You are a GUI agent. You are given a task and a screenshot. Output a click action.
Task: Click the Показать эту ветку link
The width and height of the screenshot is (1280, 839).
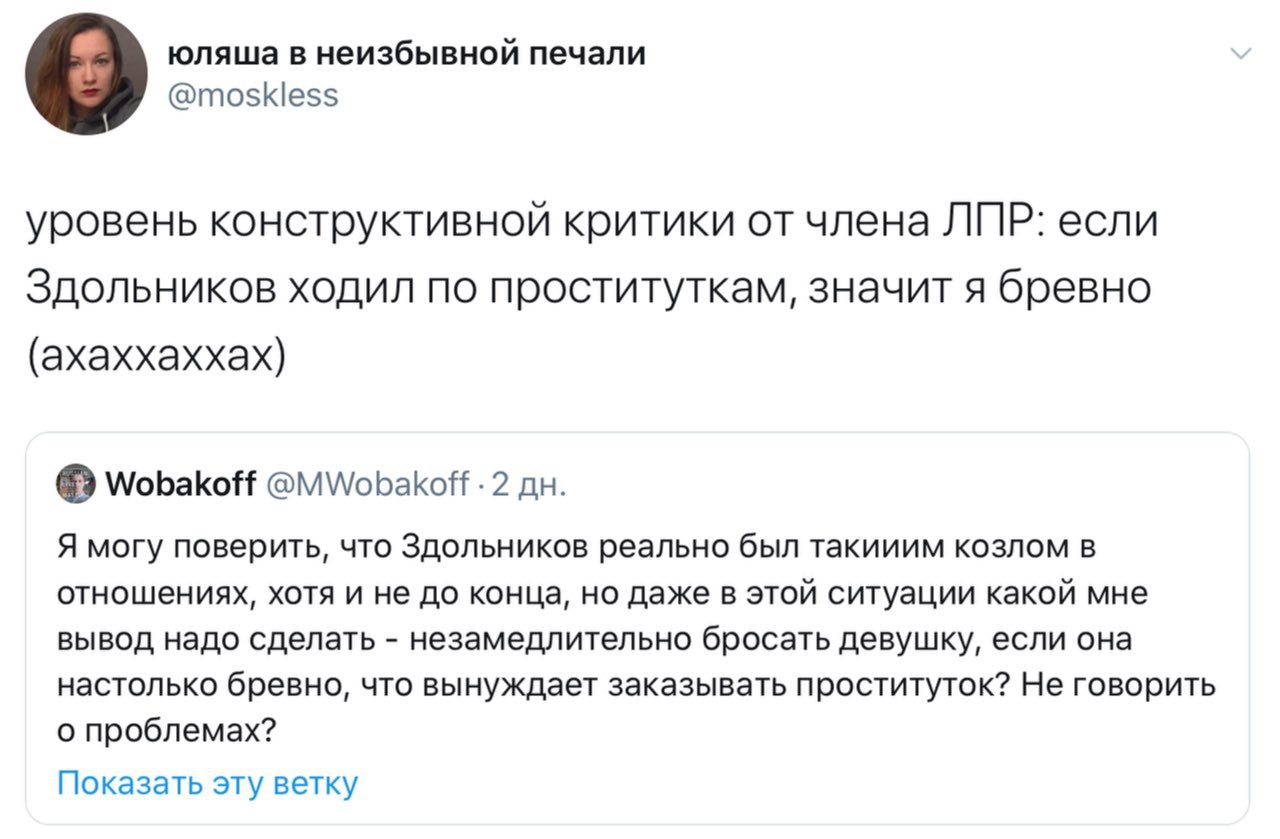[207, 782]
